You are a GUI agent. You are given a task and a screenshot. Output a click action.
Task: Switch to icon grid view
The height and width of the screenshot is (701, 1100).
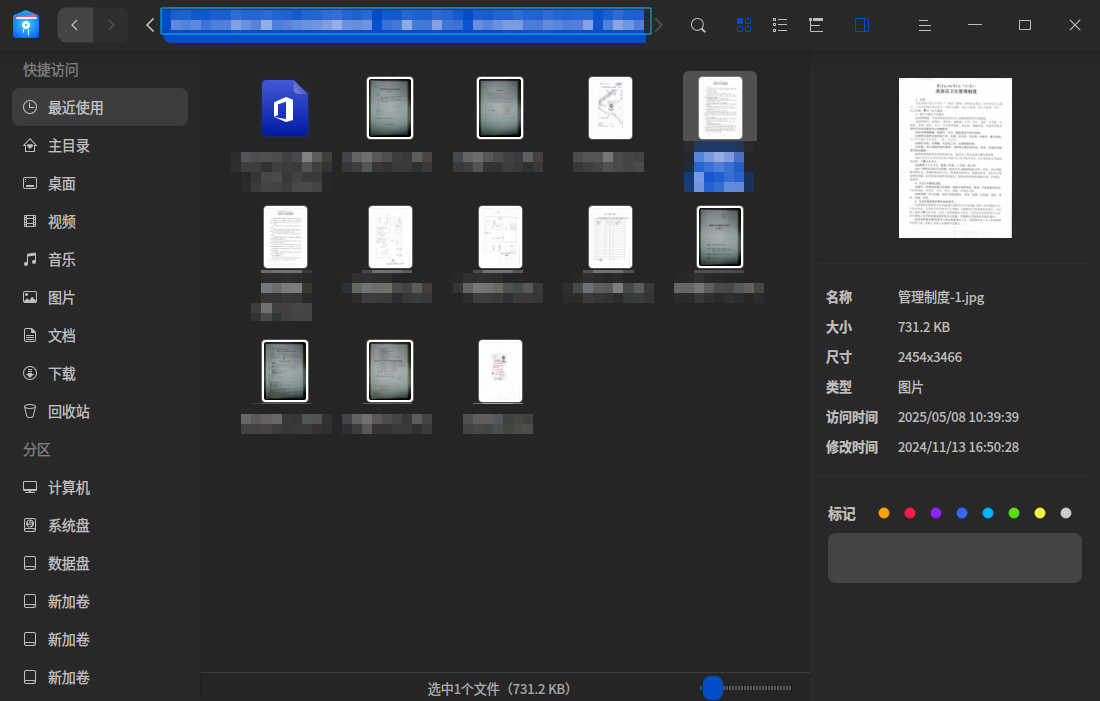pos(744,25)
